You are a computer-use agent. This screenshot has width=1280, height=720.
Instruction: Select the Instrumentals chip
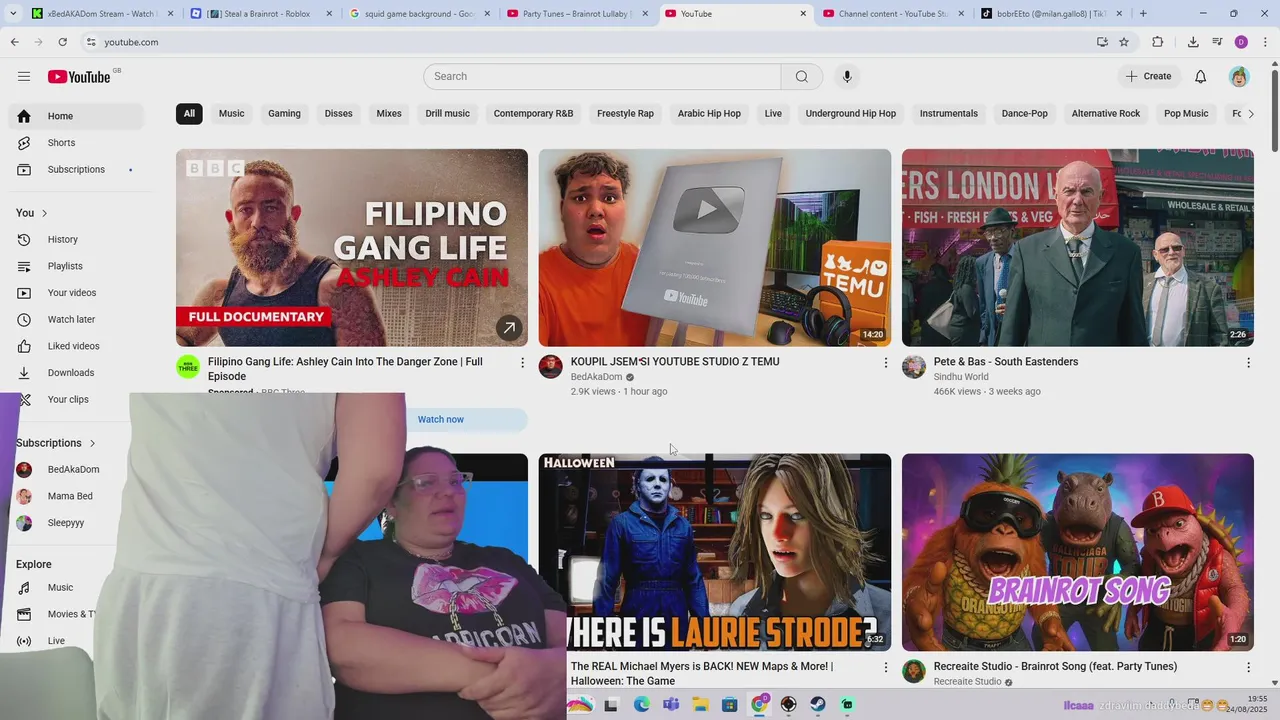click(x=949, y=114)
